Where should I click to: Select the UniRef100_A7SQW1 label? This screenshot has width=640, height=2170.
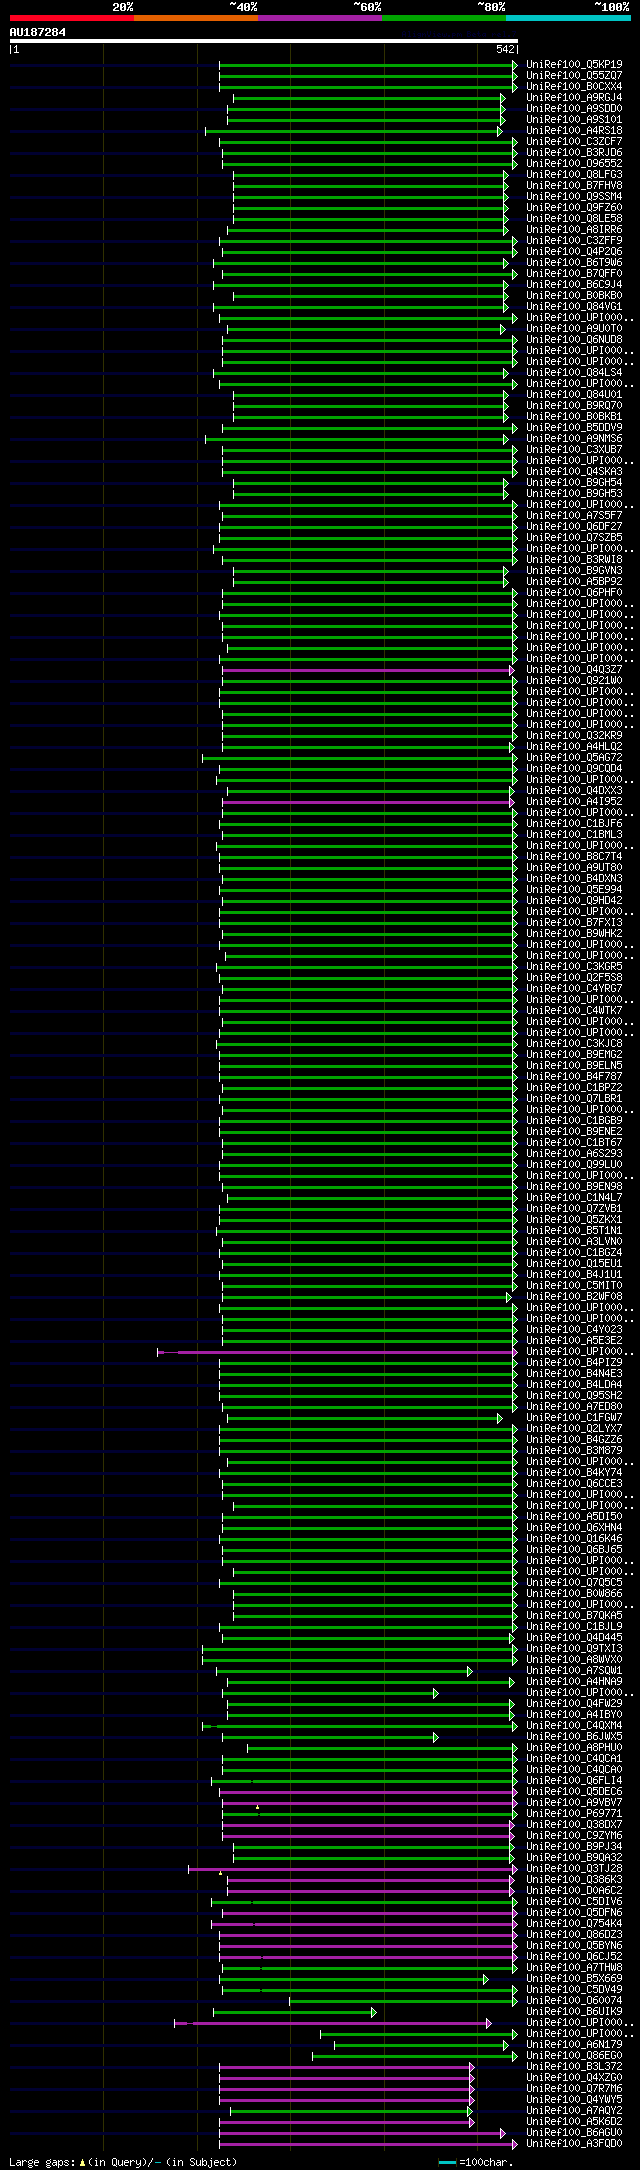point(574,1670)
